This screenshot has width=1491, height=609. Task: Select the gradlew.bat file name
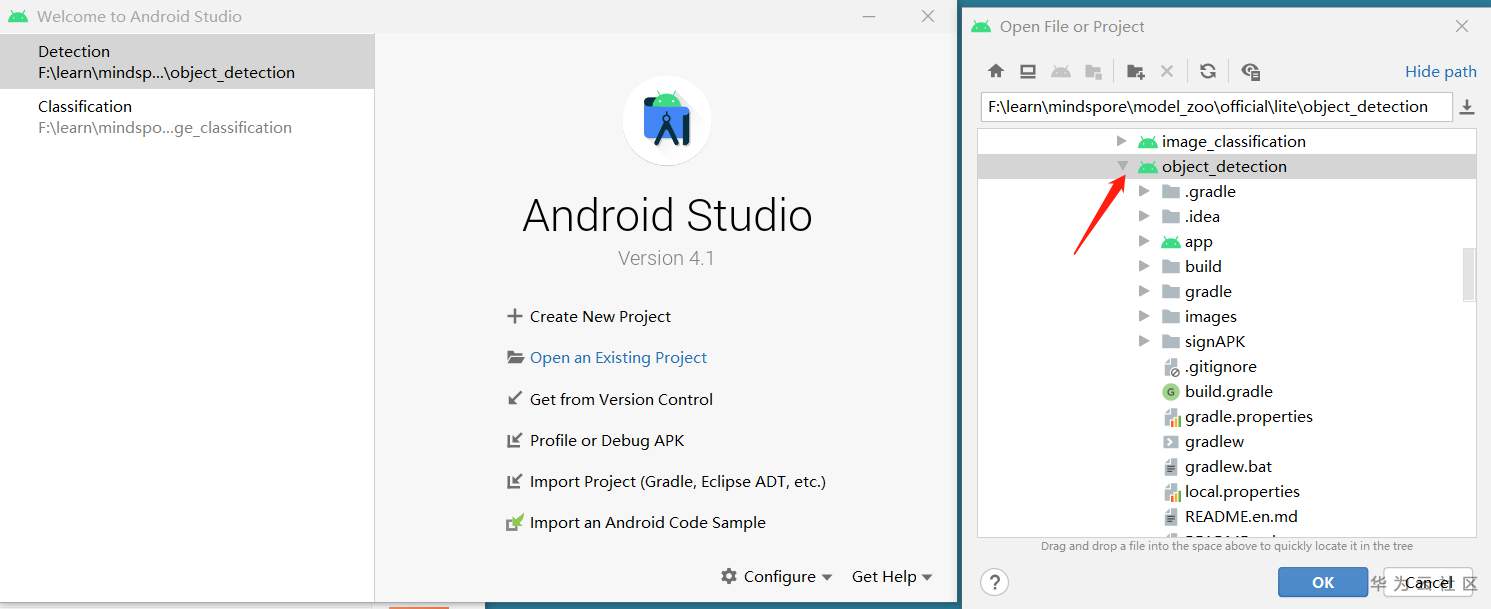pyautogui.click(x=1229, y=467)
